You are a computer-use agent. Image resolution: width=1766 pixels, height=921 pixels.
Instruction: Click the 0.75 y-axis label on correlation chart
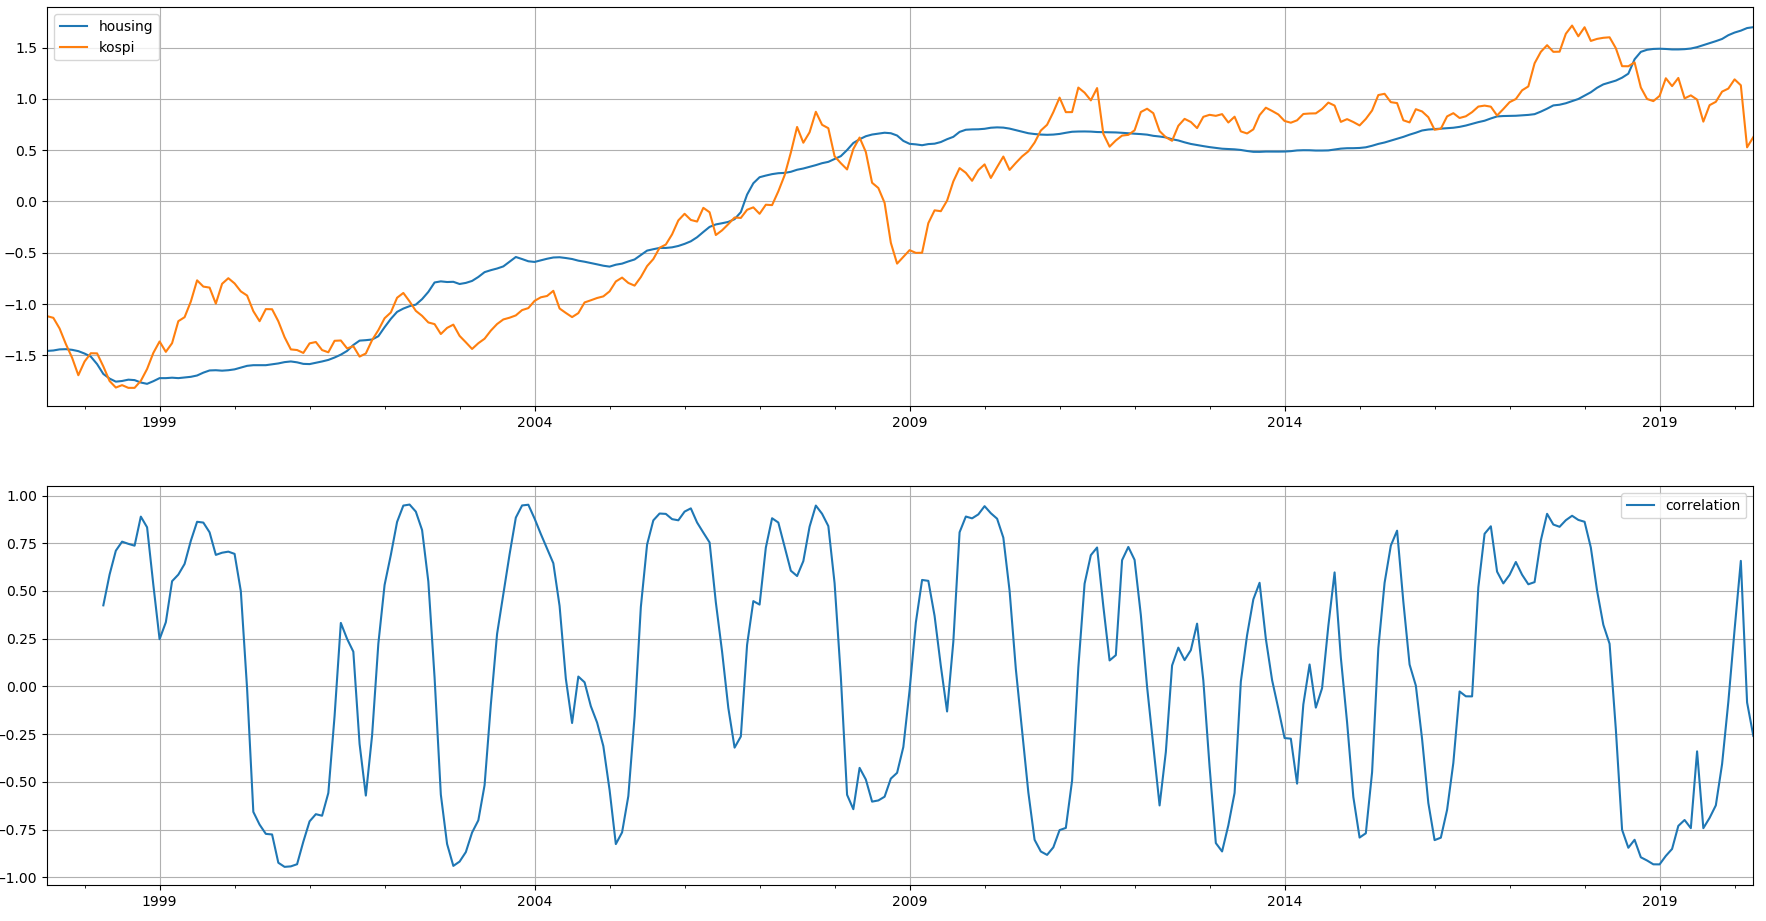click(22, 544)
